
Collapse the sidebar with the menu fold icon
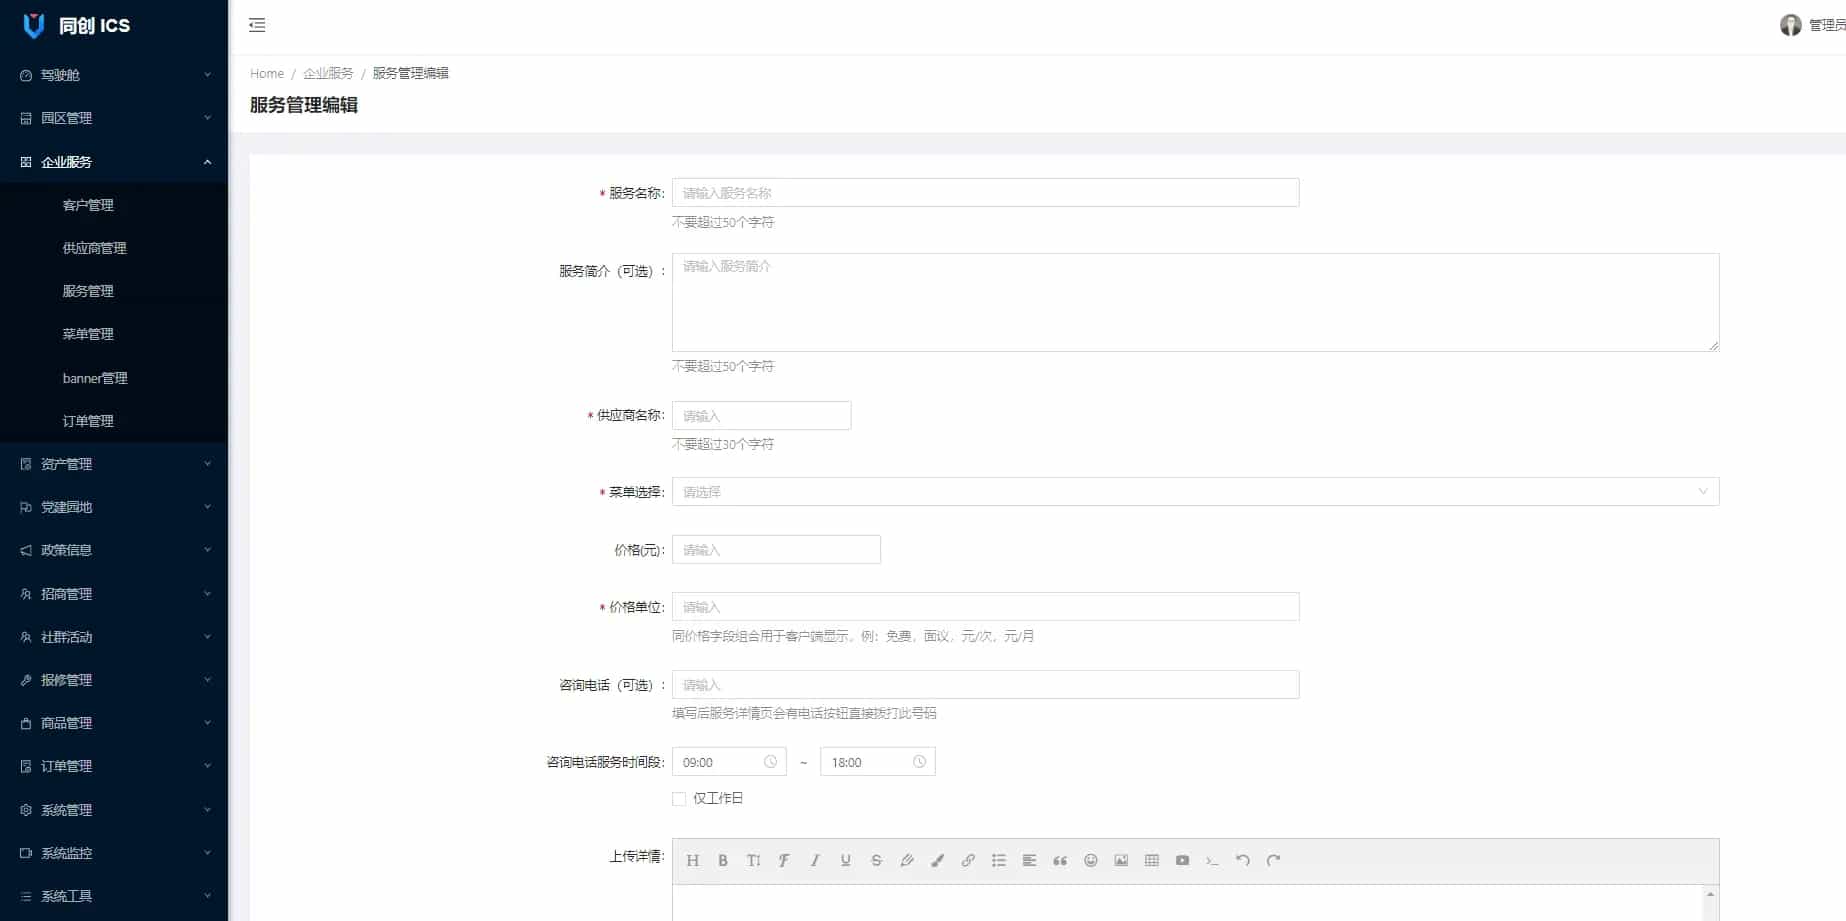(257, 25)
